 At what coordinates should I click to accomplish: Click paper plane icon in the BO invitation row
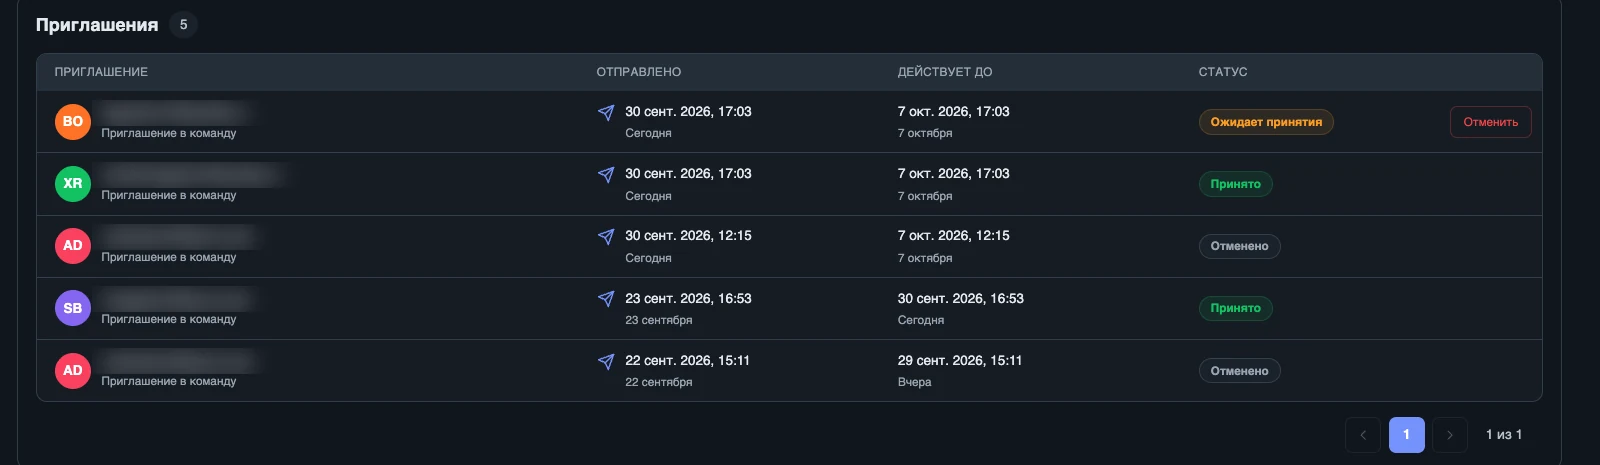click(606, 112)
